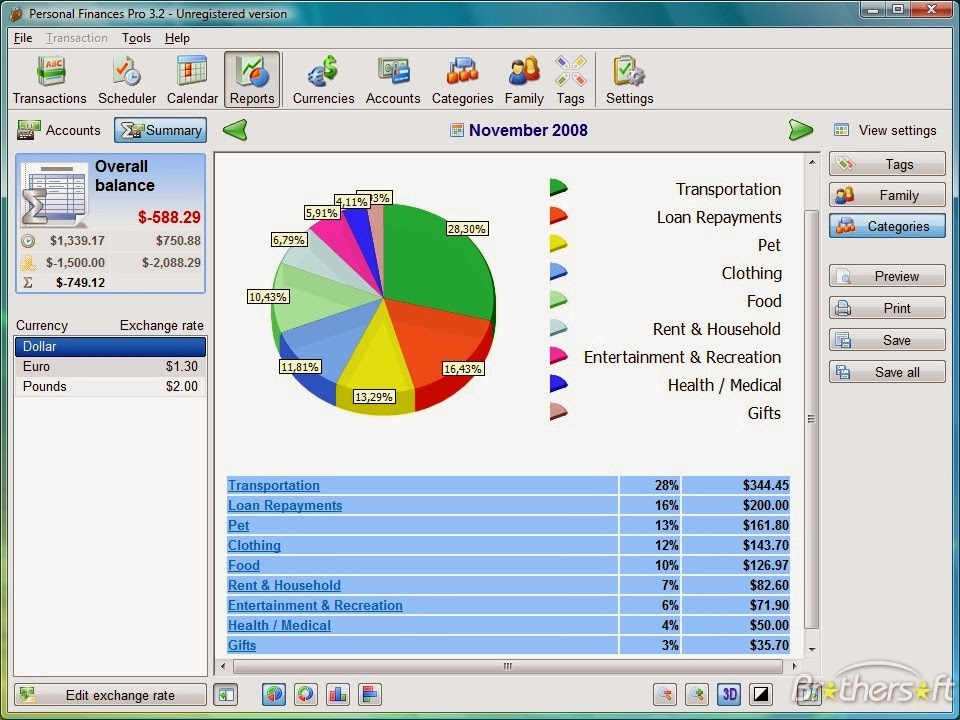This screenshot has width=960, height=720.
Task: Toggle the 3D chart mode
Action: click(729, 694)
